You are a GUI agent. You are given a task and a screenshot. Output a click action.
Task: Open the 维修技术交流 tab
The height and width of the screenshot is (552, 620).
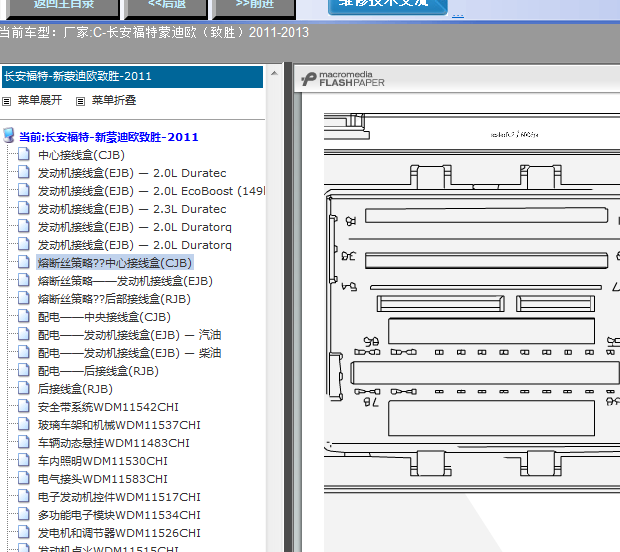click(x=387, y=6)
